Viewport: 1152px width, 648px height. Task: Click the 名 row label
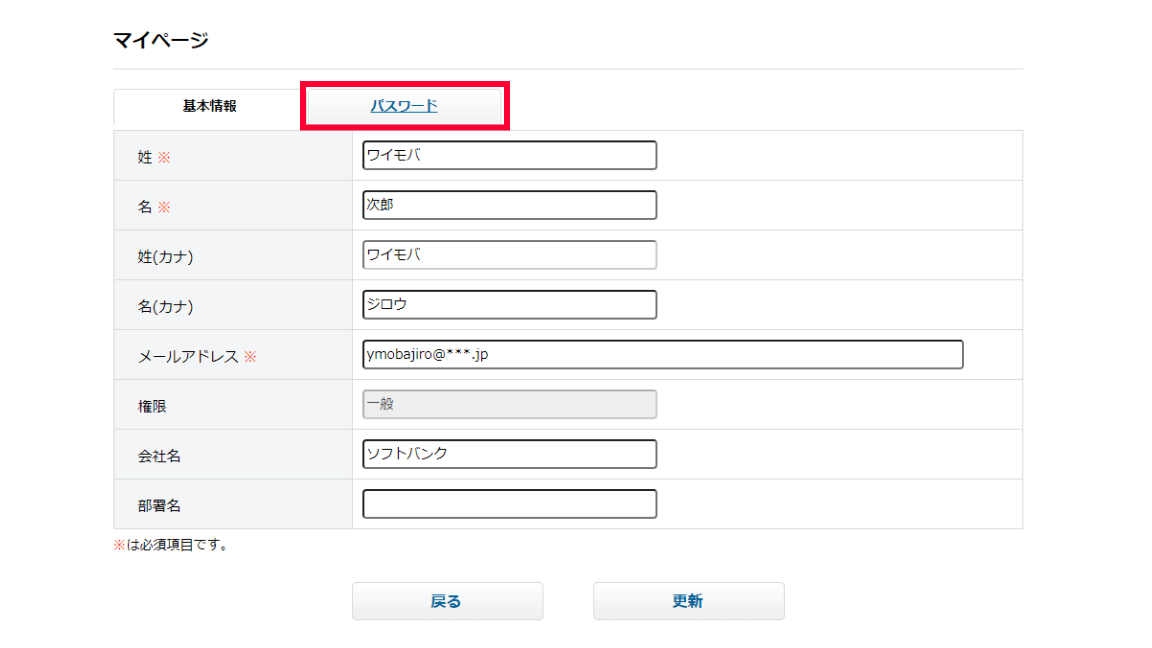145,207
